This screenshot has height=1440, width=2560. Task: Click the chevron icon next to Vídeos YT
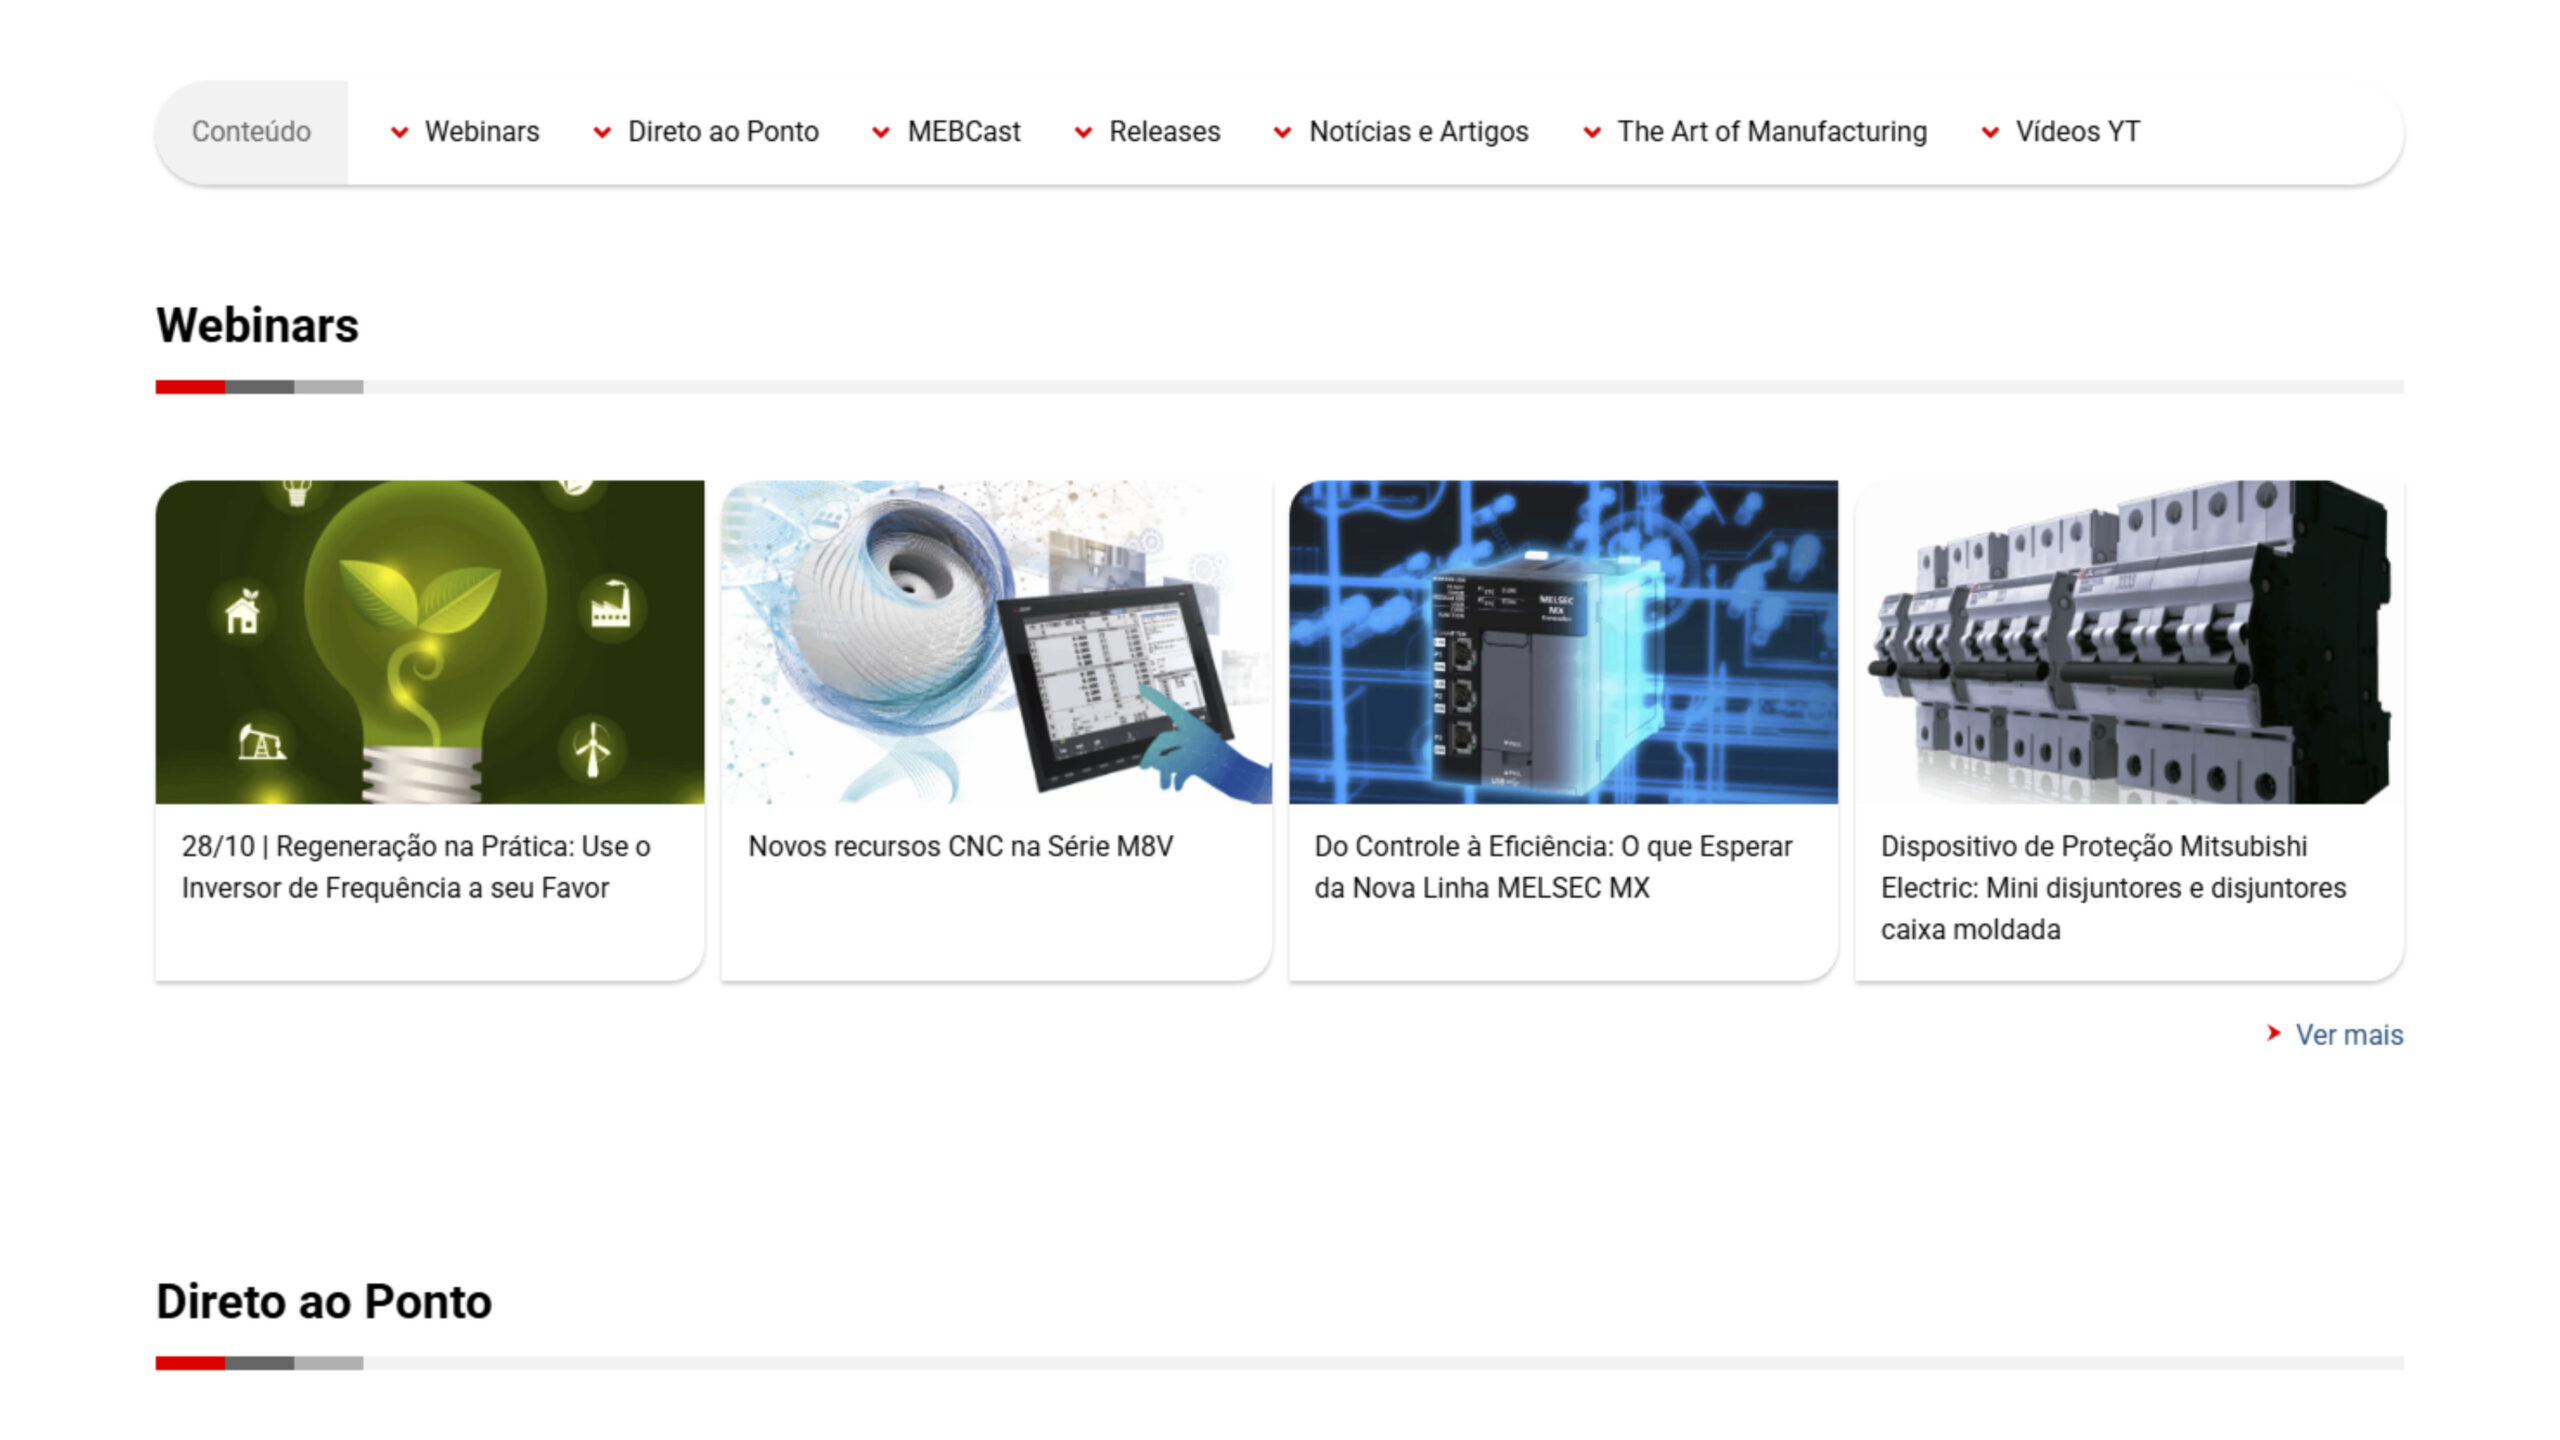[x=1990, y=132]
